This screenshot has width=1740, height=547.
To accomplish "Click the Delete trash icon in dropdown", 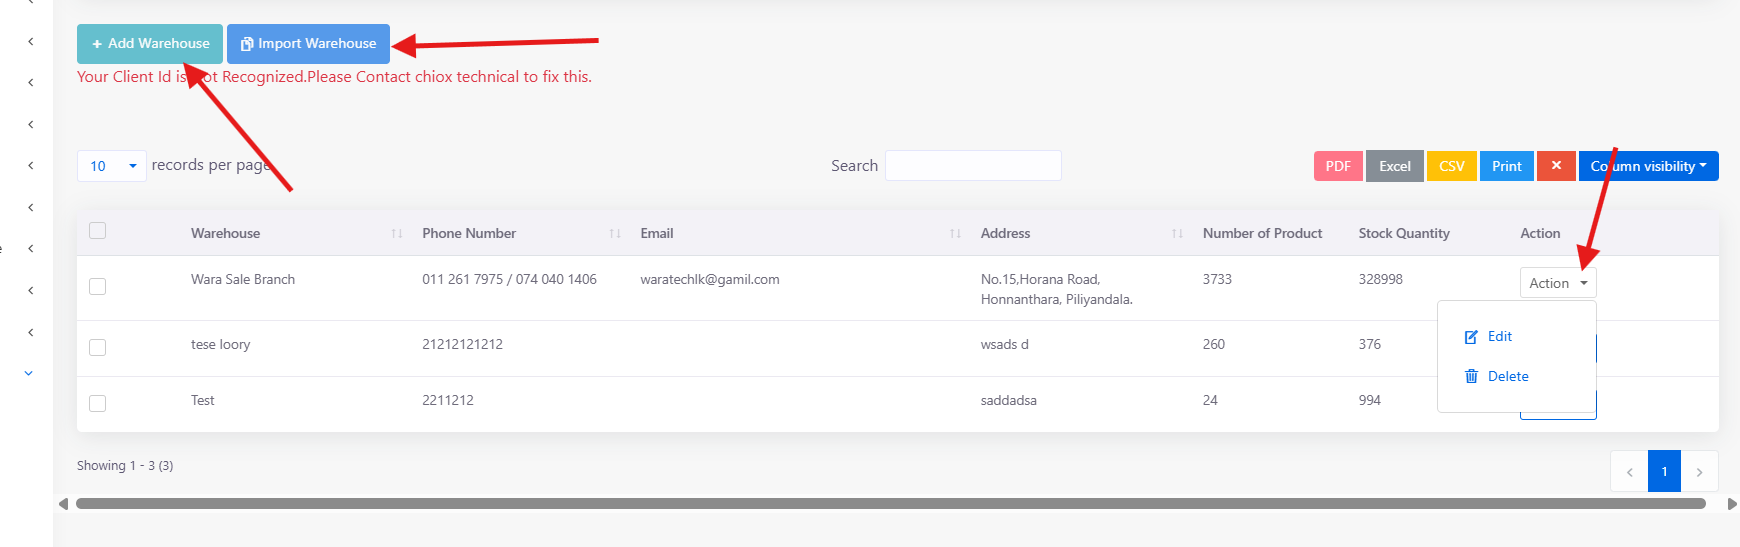I will pos(1471,376).
